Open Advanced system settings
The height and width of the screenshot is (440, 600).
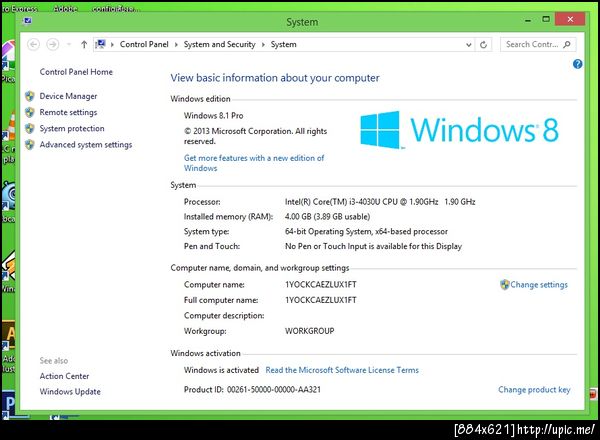tap(86, 145)
